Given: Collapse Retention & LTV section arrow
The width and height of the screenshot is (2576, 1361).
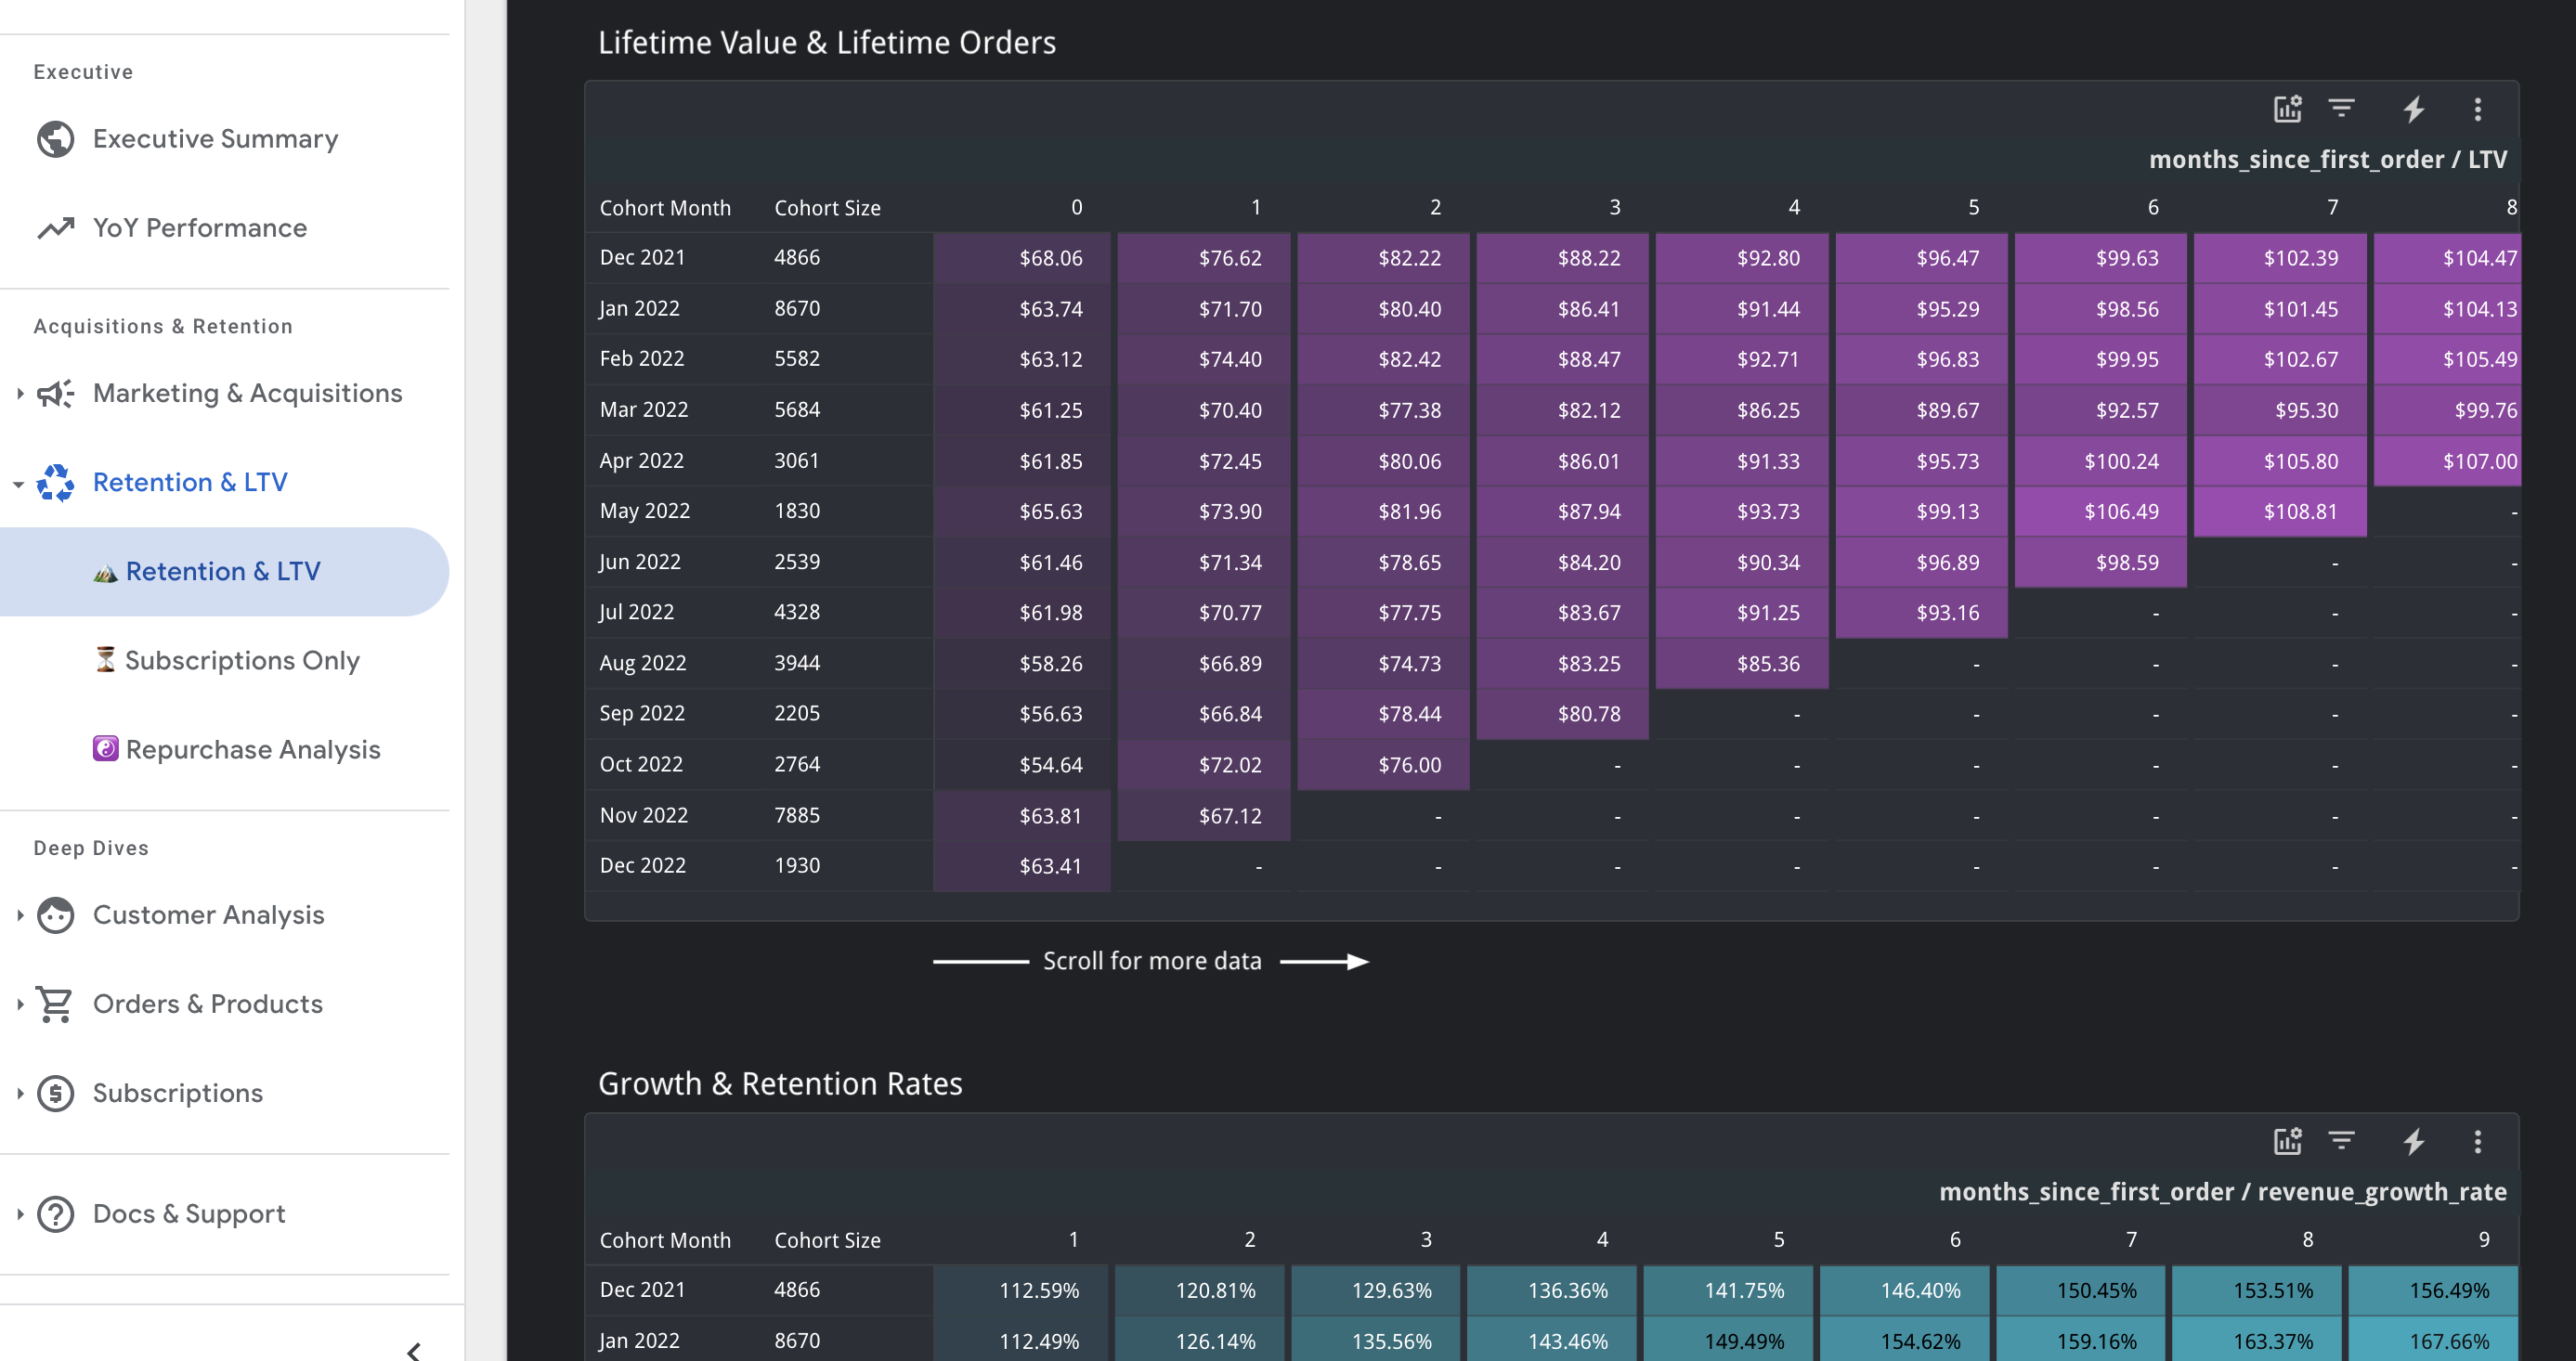Looking at the screenshot, I should (x=19, y=483).
